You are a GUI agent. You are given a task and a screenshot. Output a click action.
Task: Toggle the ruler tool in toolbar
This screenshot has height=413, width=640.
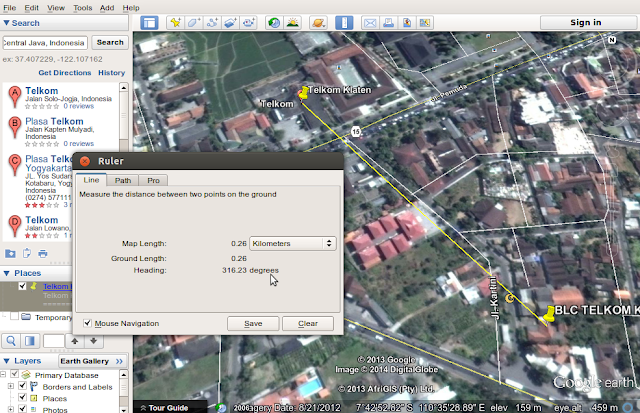[344, 23]
